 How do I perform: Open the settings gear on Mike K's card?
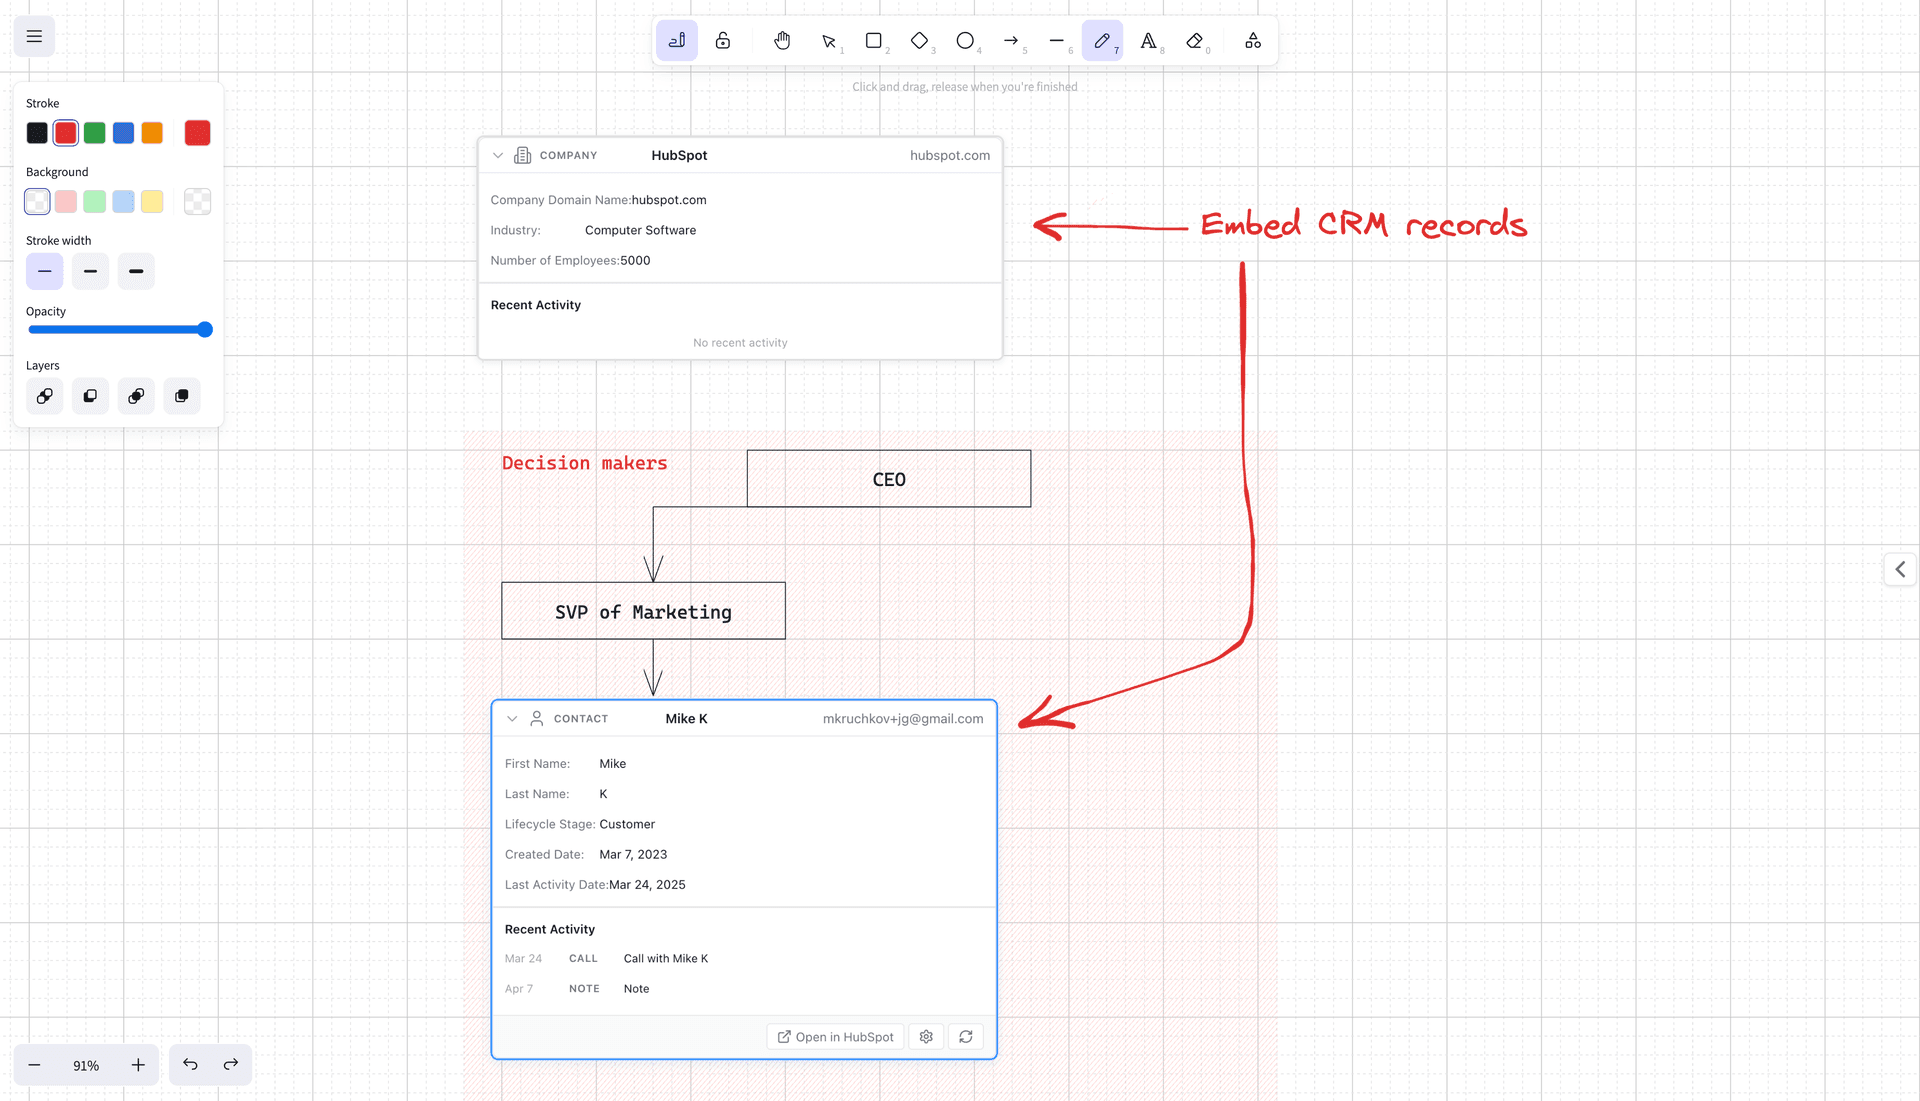click(x=926, y=1037)
